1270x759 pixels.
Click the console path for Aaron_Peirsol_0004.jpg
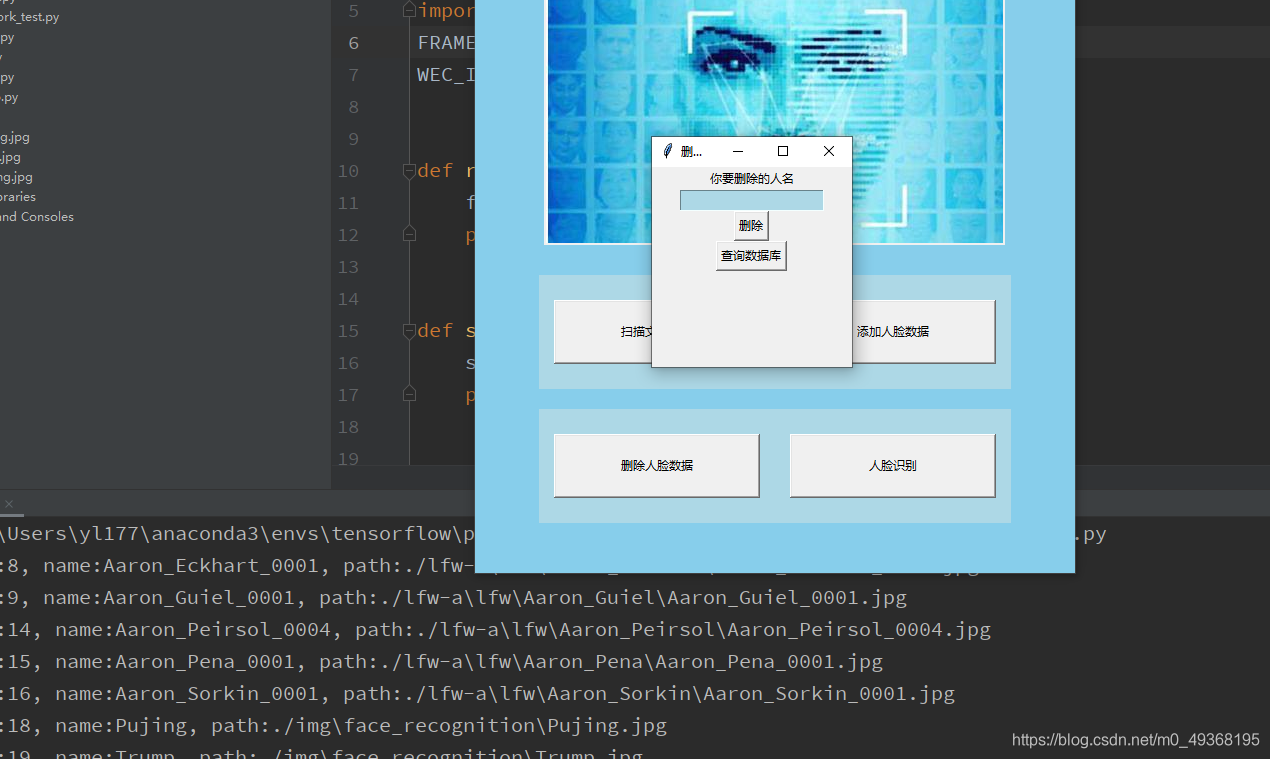[x=673, y=630]
